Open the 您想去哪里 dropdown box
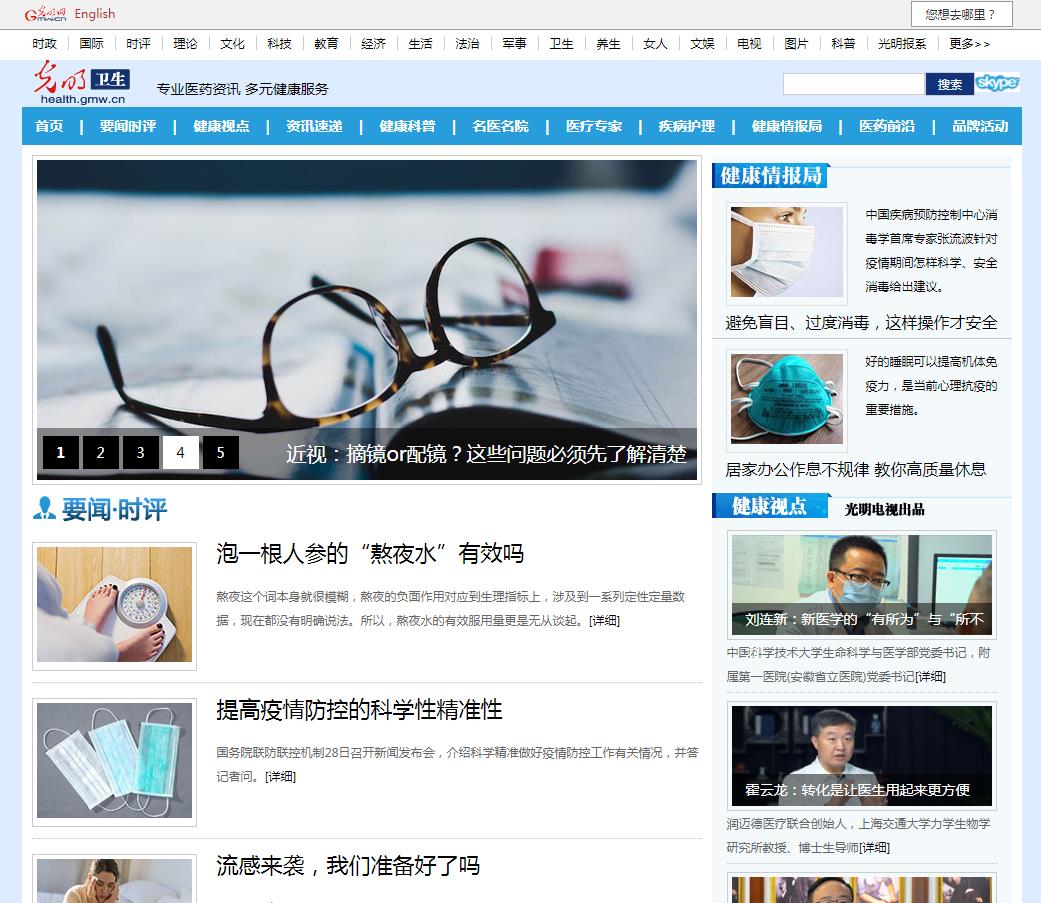 pyautogui.click(x=961, y=14)
